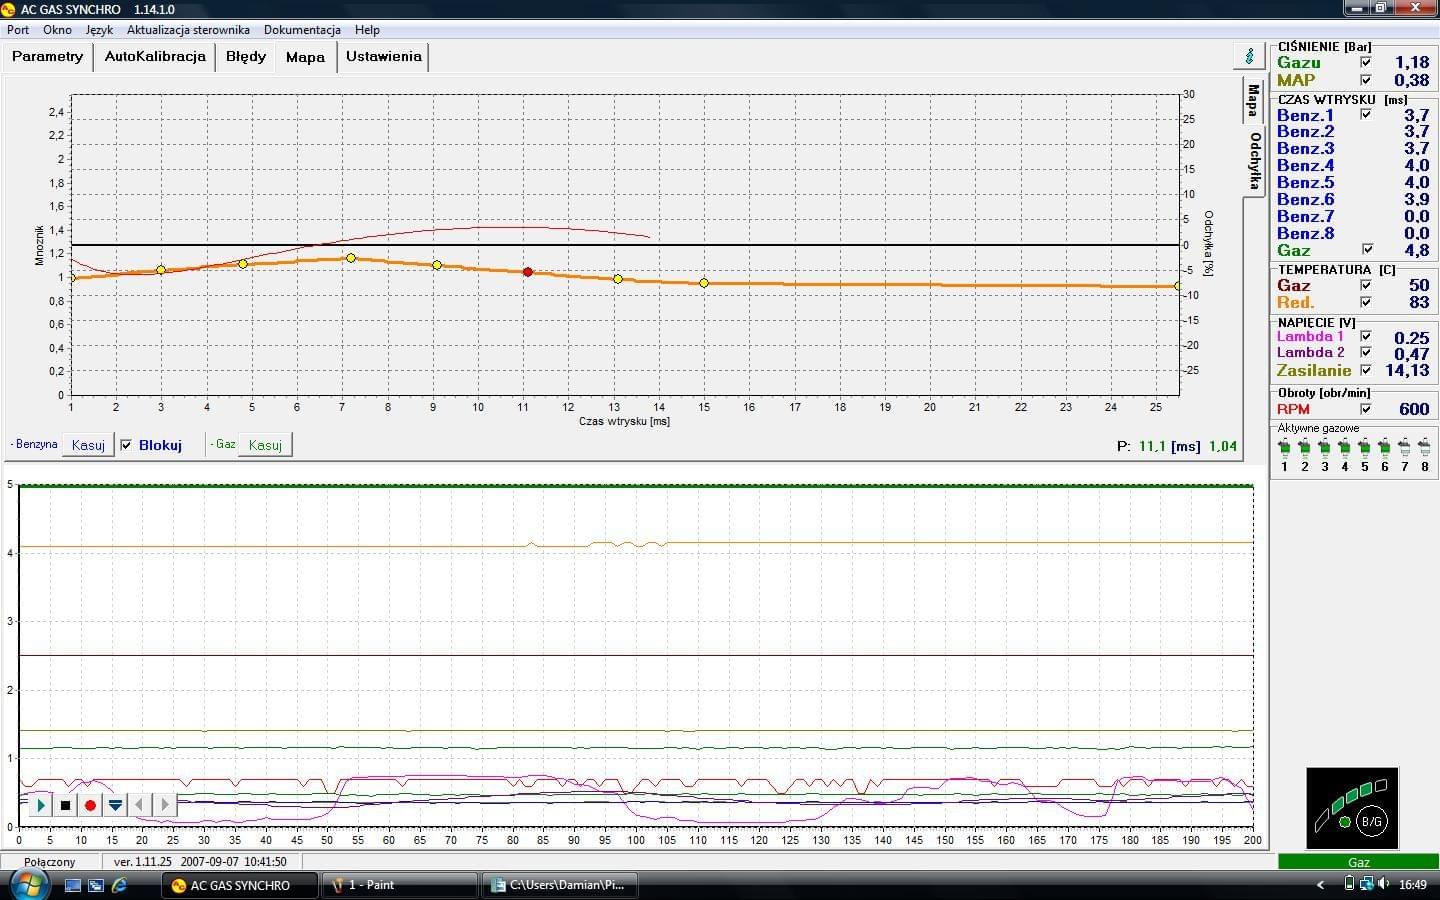1440x900 pixels.
Task: Click the red map point at 11 ms
Action: pyautogui.click(x=528, y=272)
